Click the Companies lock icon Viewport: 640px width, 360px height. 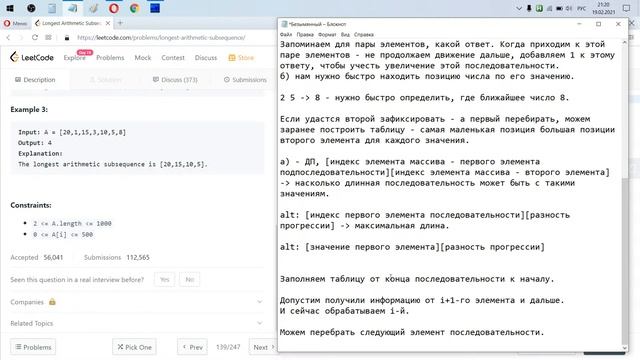pyautogui.click(x=52, y=302)
